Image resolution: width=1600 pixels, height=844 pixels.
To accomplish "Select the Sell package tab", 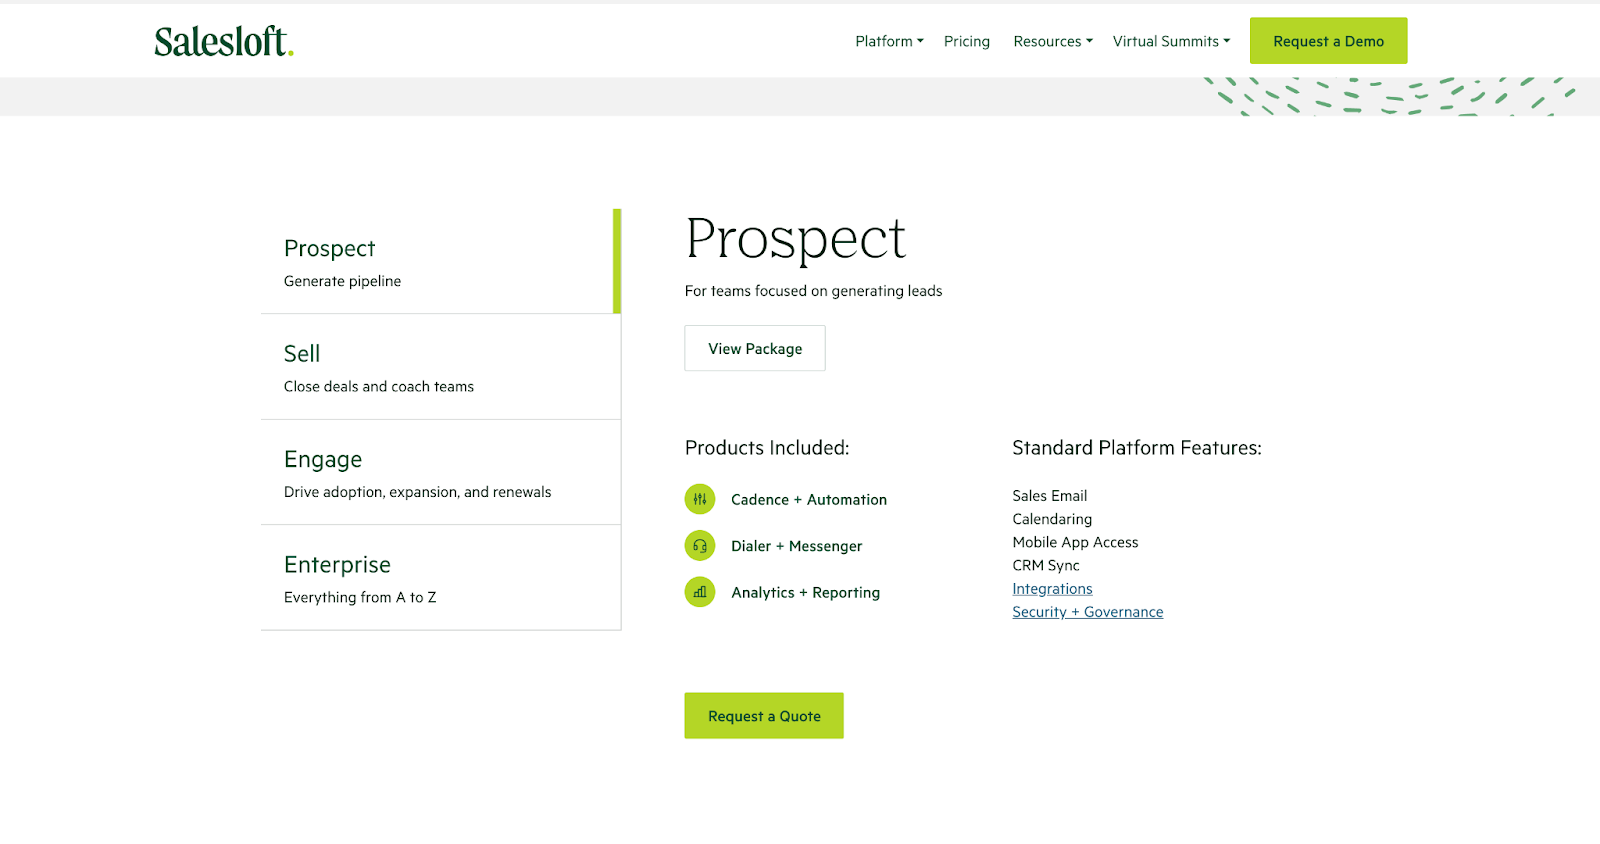I will [x=441, y=367].
